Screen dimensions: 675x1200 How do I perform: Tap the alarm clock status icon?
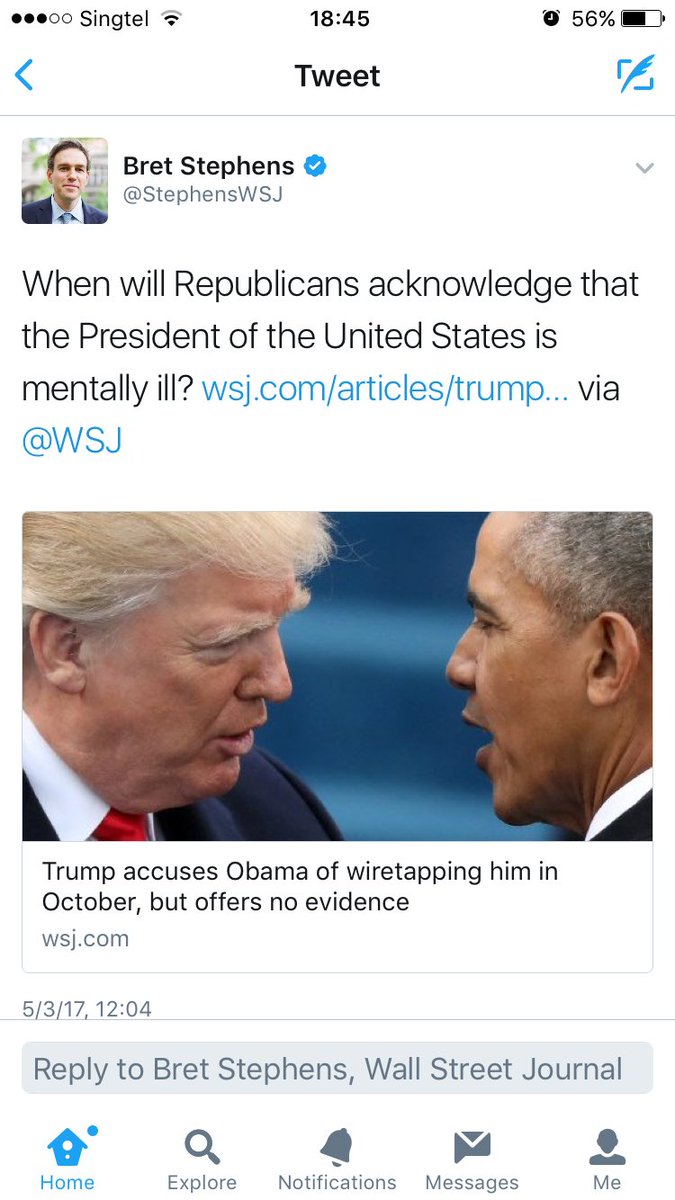pyautogui.click(x=551, y=19)
